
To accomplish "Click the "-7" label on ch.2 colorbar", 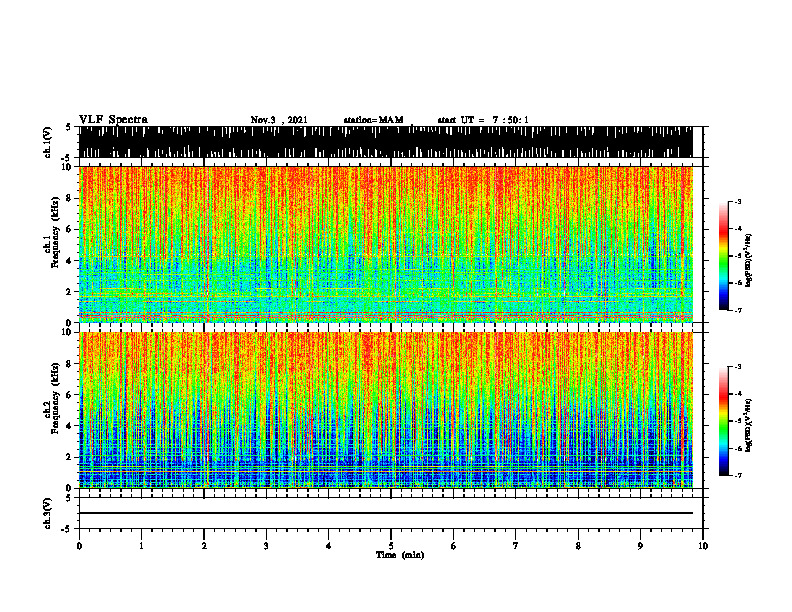I will coord(738,475).
